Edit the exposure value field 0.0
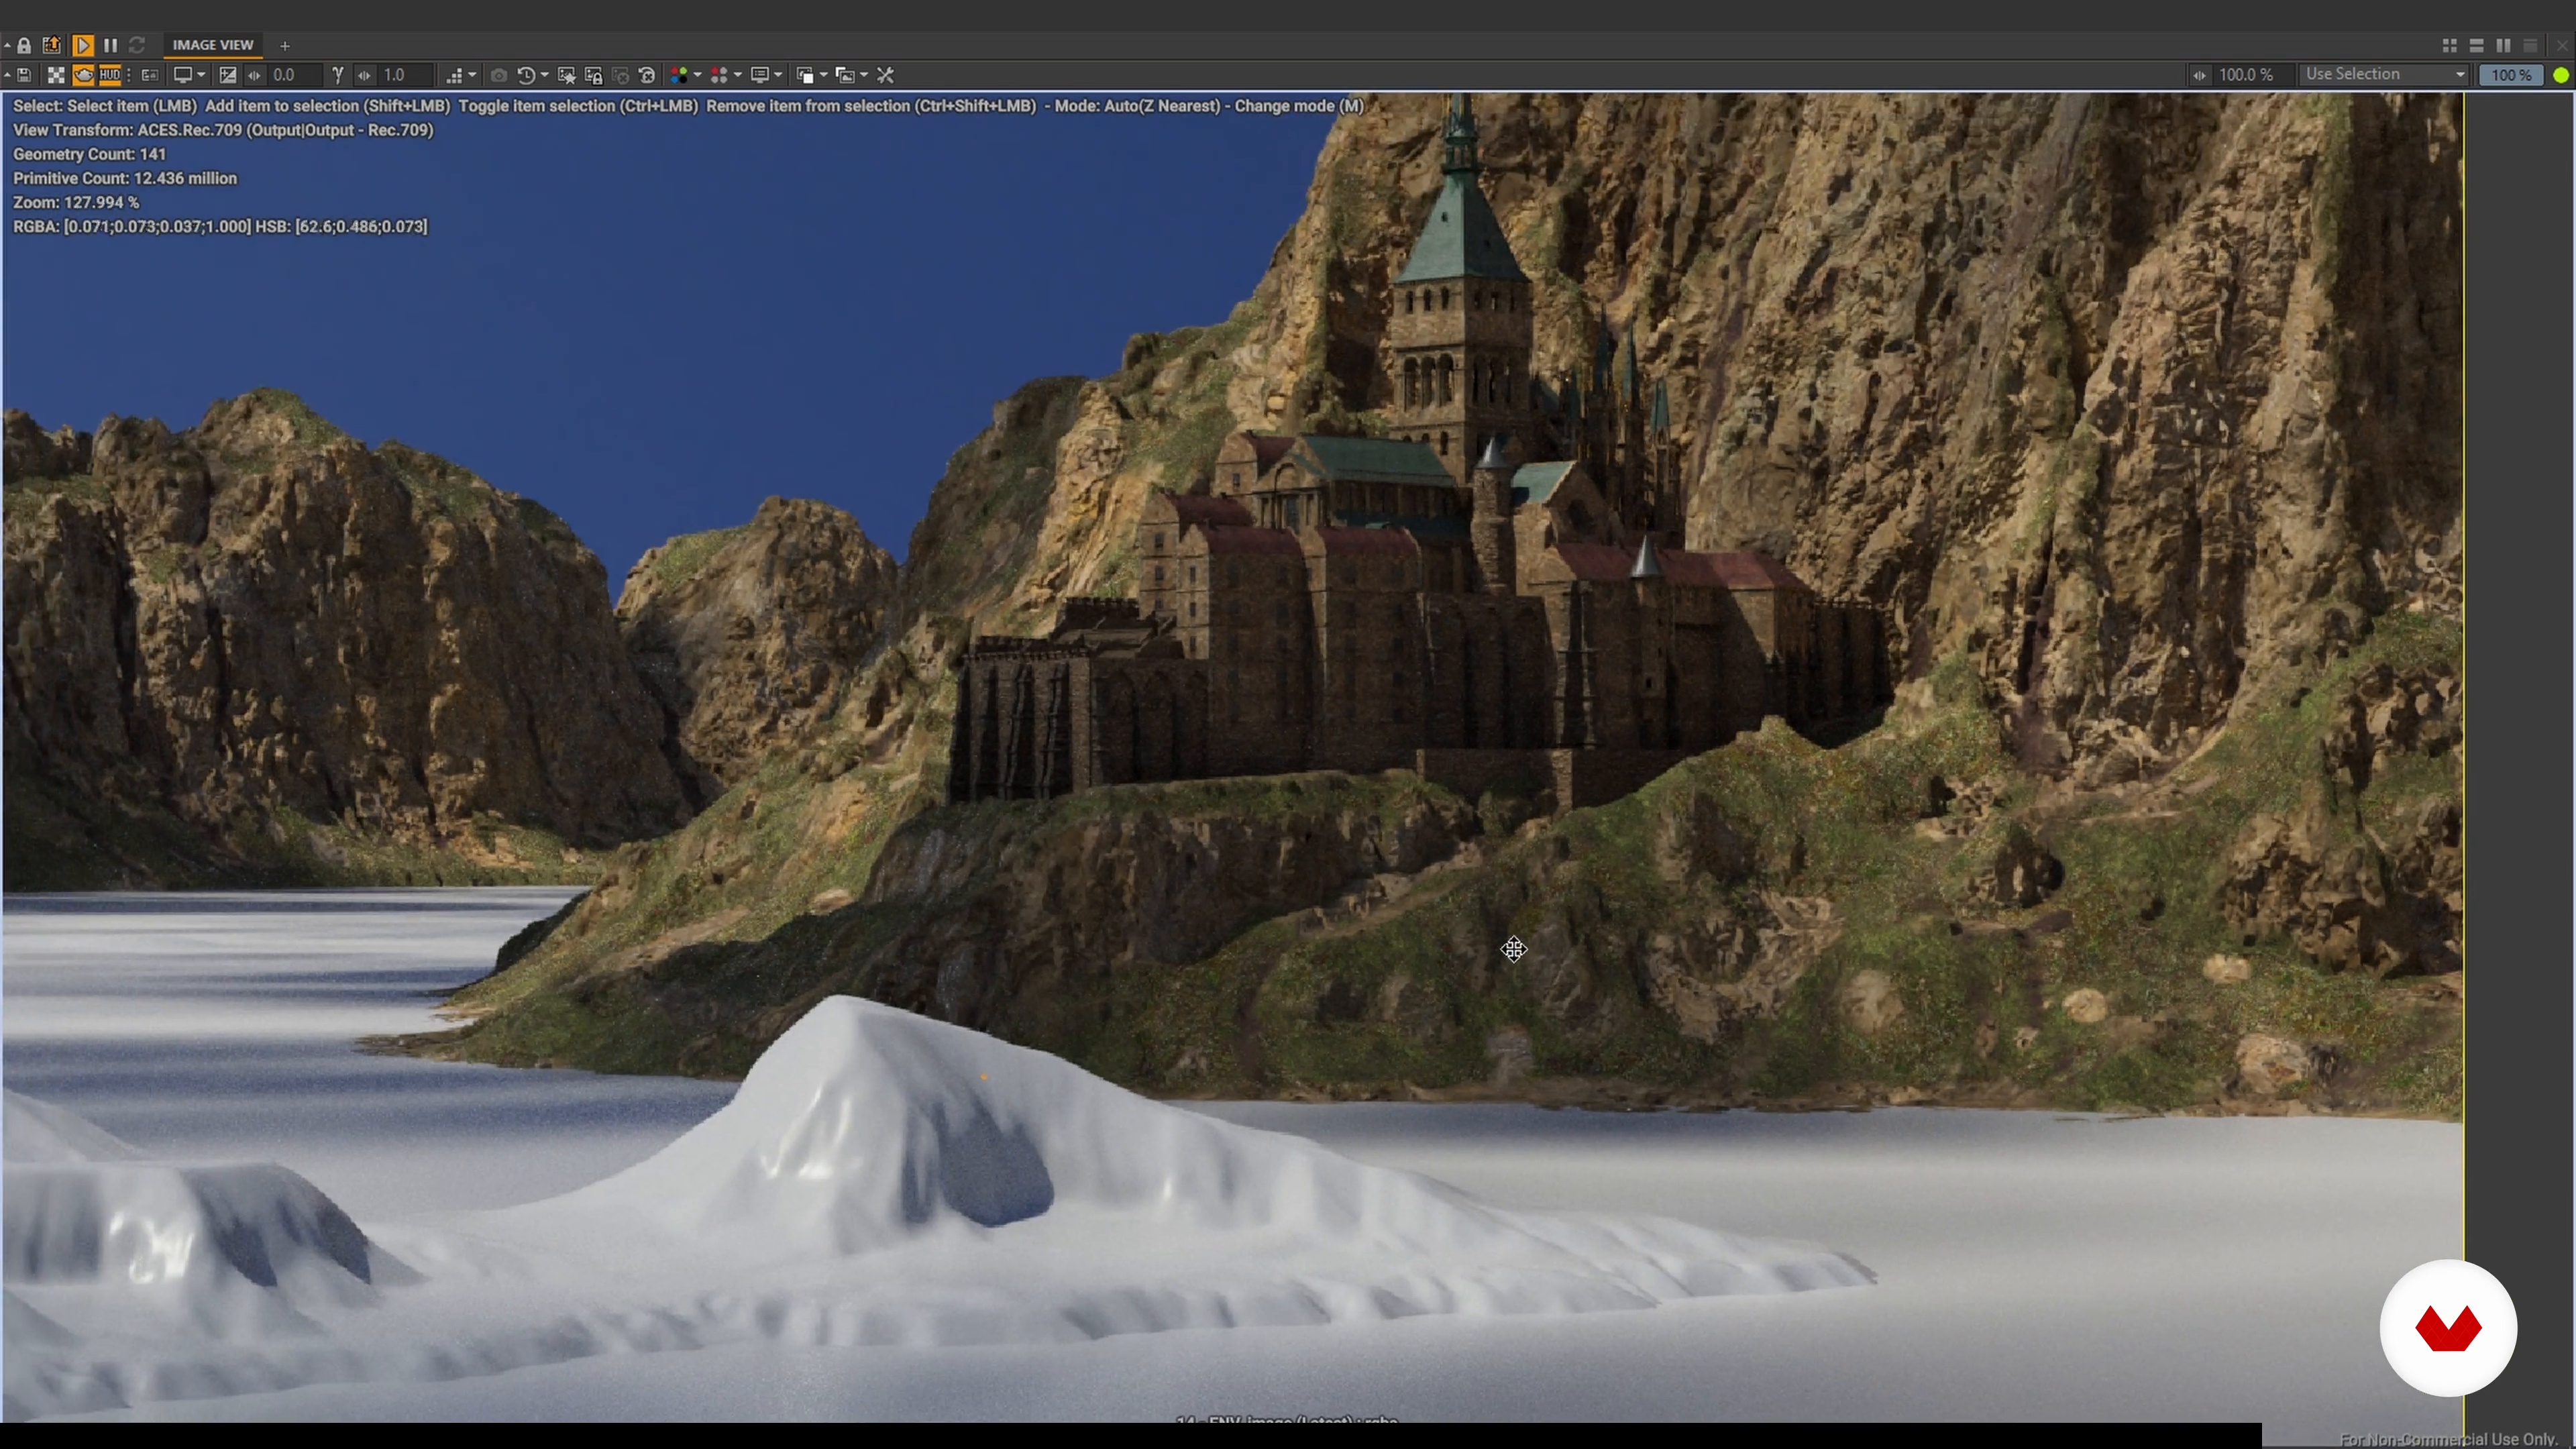The width and height of the screenshot is (2576, 1449). pyautogui.click(x=295, y=75)
